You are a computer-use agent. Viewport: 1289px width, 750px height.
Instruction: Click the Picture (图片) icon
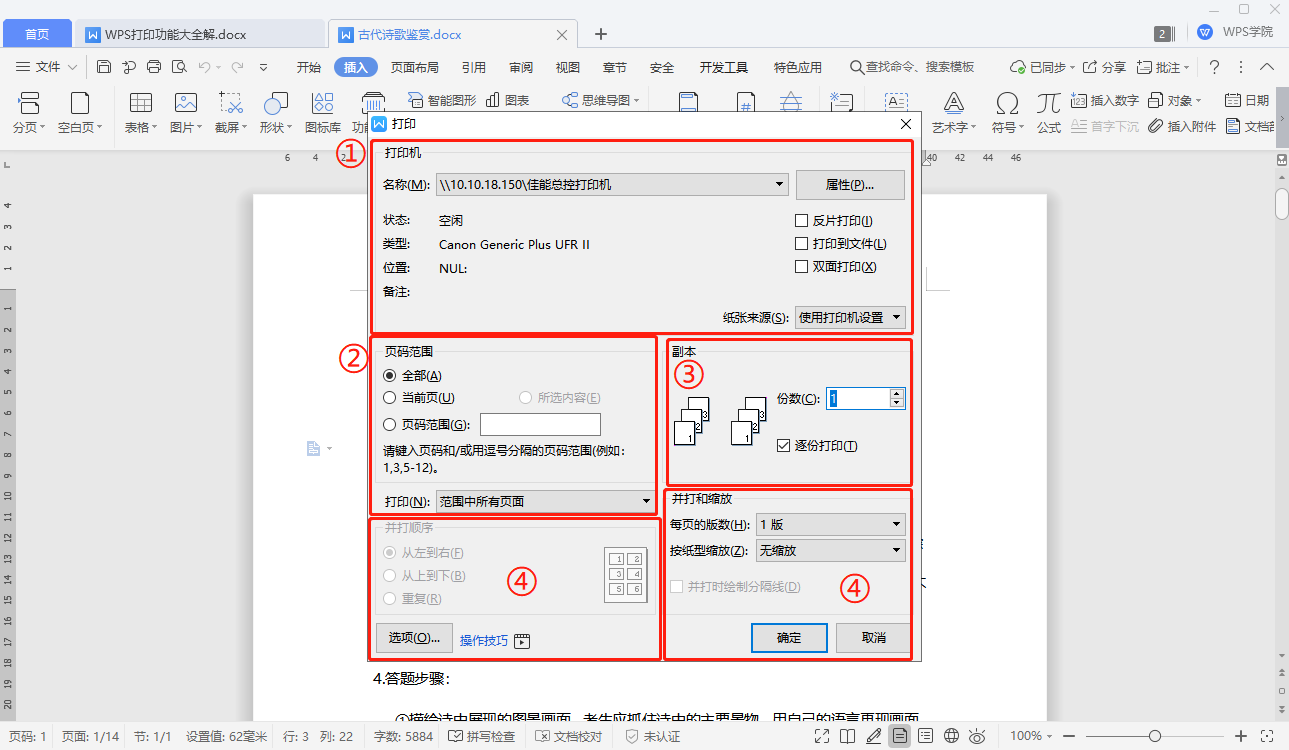[185, 102]
